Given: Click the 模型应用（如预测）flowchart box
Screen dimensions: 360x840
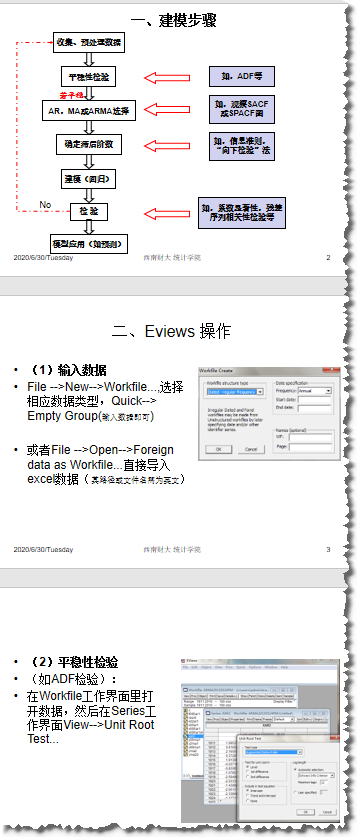Looking at the screenshot, I should (88, 244).
